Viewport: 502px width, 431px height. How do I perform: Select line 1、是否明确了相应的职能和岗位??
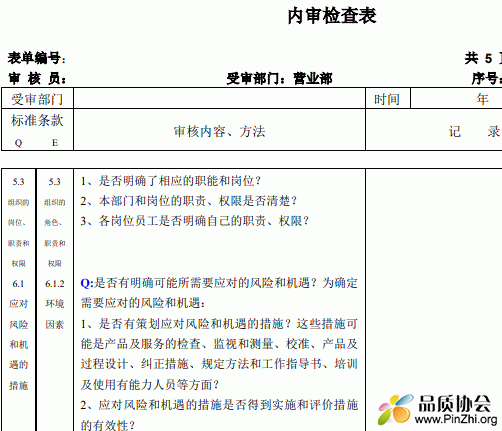tap(171, 181)
